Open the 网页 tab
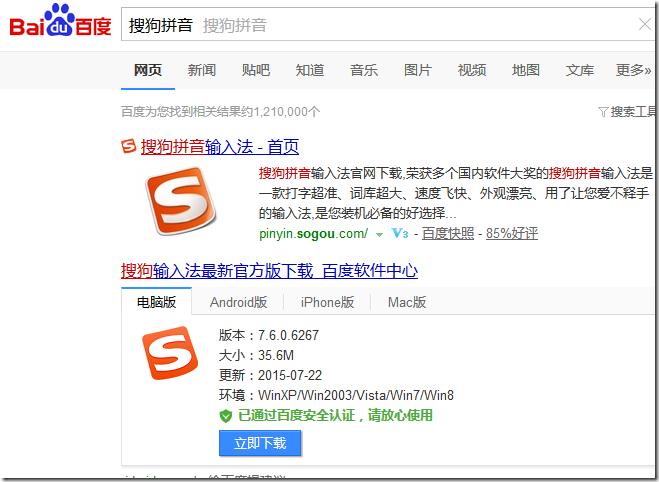 (148, 70)
